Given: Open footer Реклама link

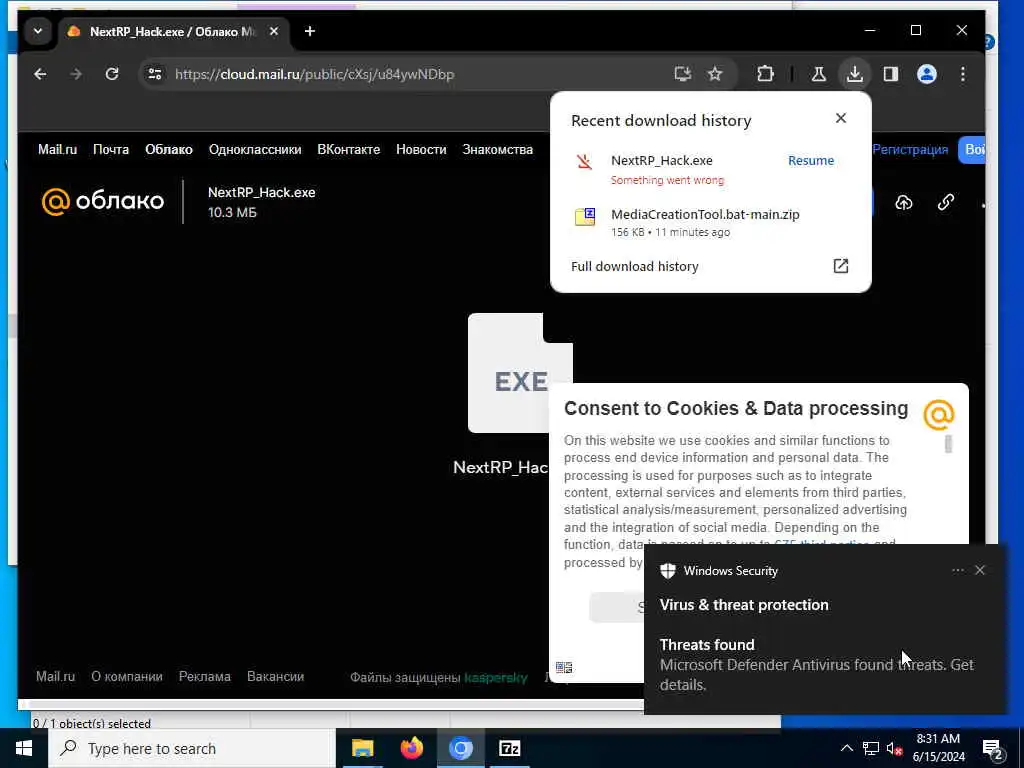Looking at the screenshot, I should pyautogui.click(x=204, y=677).
